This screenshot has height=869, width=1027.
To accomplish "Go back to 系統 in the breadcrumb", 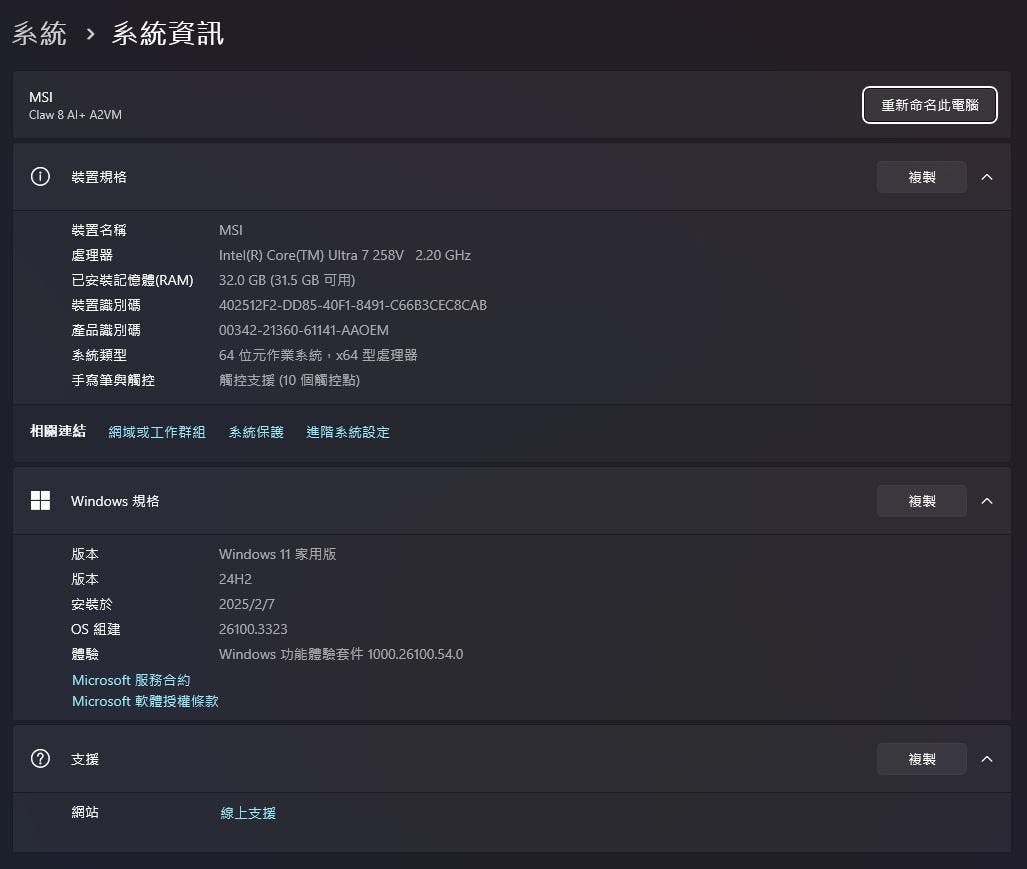I will tap(39, 33).
